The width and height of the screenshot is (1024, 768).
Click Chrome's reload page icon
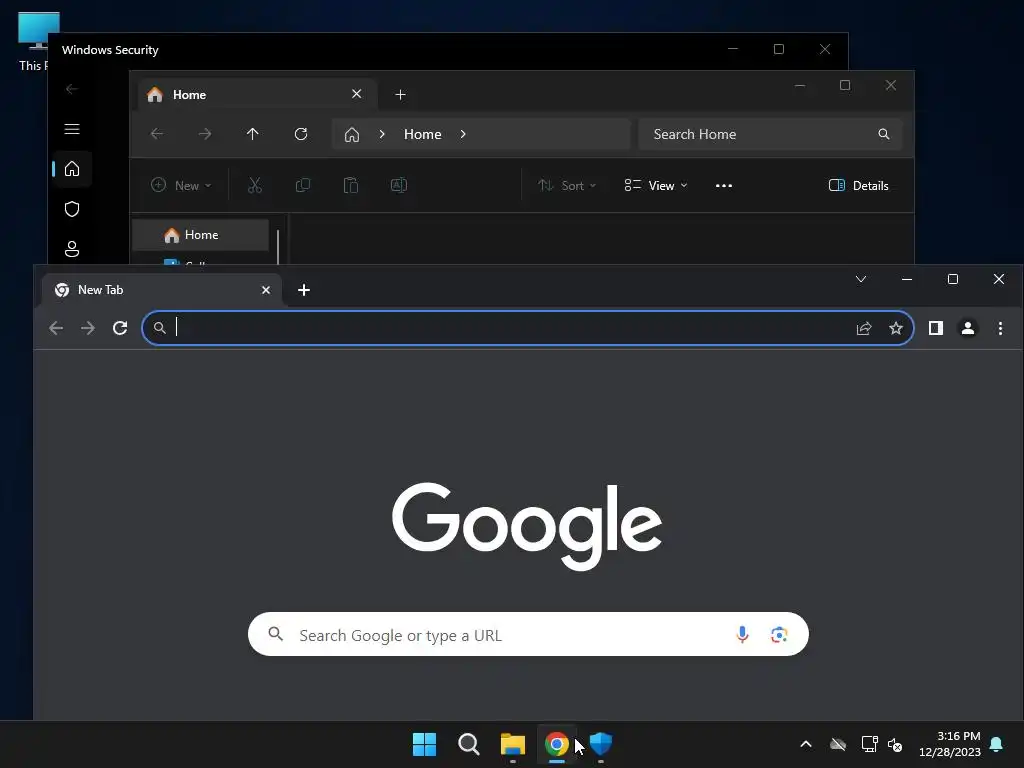click(120, 328)
